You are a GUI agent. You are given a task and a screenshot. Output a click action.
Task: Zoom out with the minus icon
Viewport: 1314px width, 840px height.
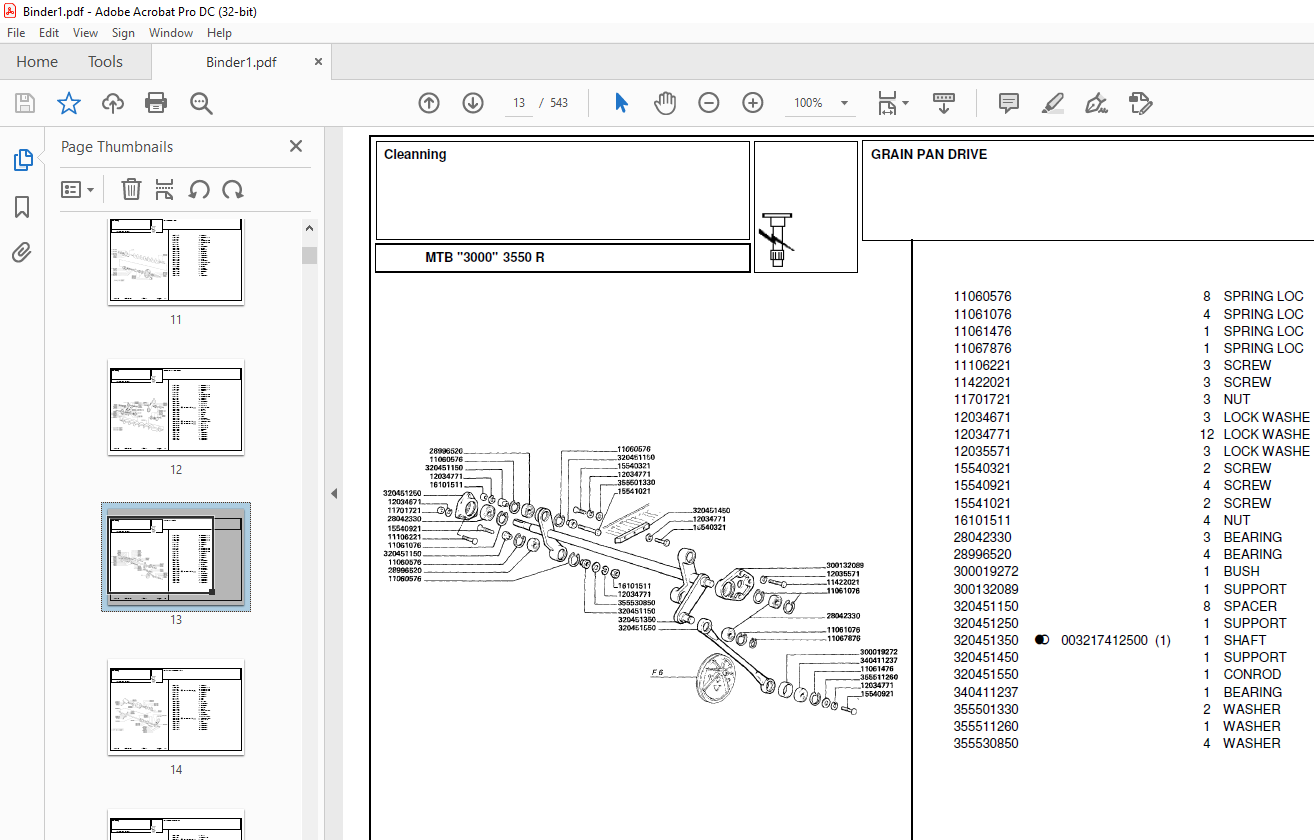[709, 103]
